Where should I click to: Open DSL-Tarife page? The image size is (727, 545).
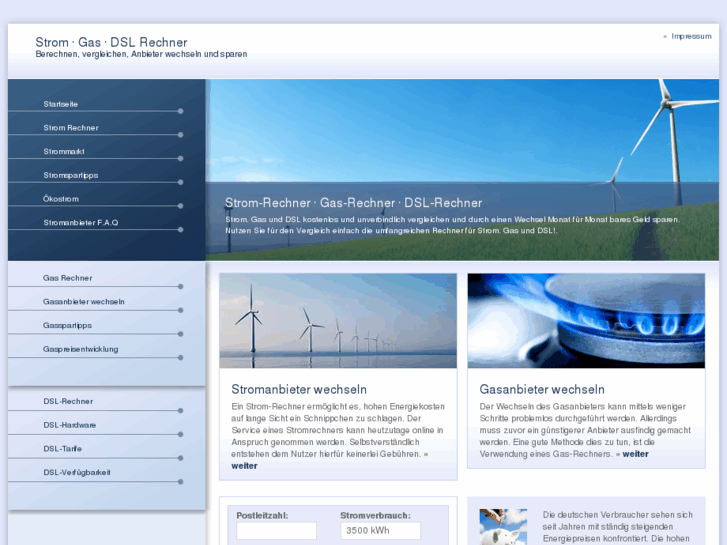[x=63, y=449]
